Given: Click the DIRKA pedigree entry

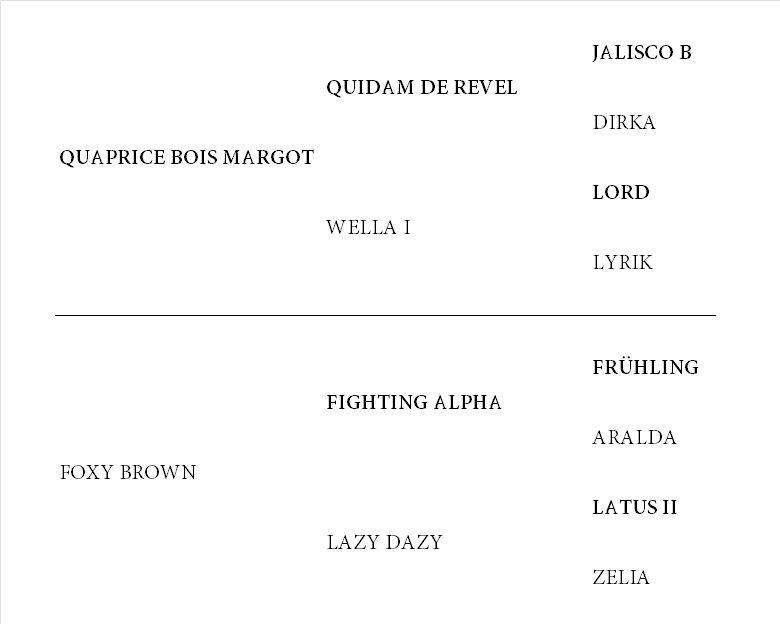Looking at the screenshot, I should click(624, 122).
